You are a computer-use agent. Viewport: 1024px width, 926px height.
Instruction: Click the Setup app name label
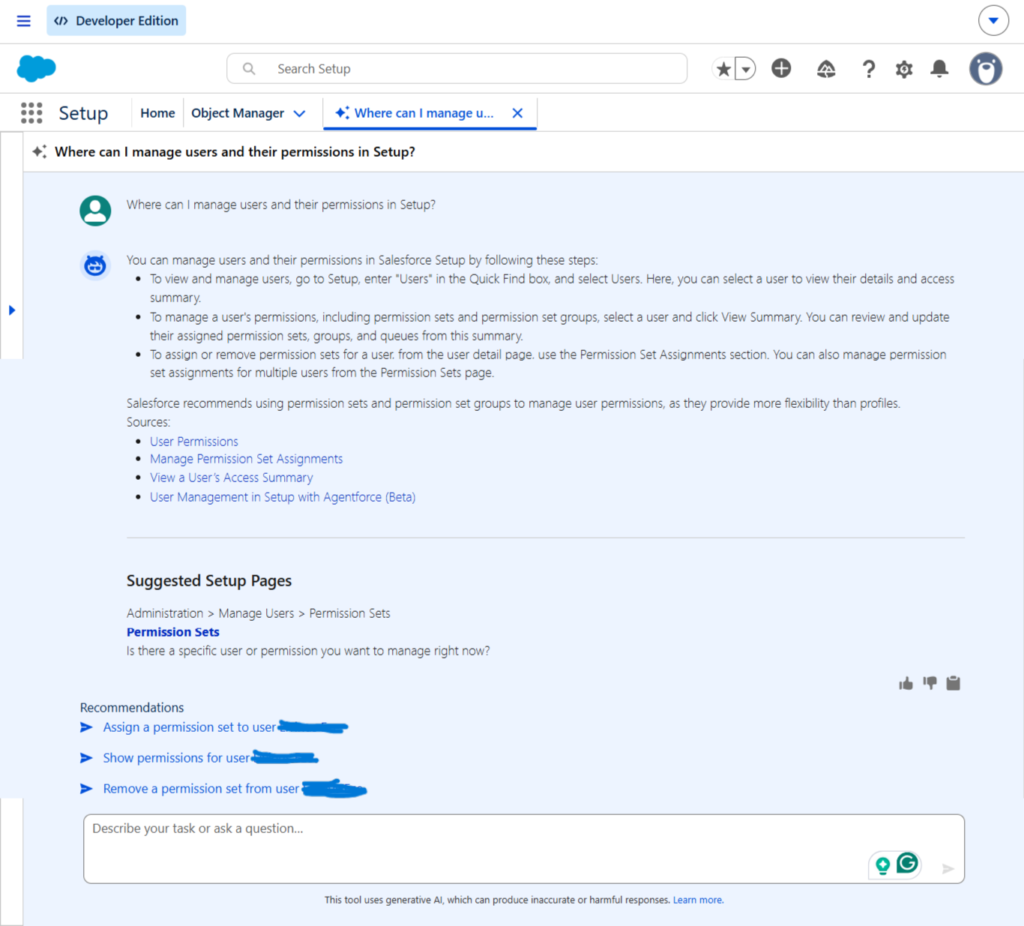(84, 113)
